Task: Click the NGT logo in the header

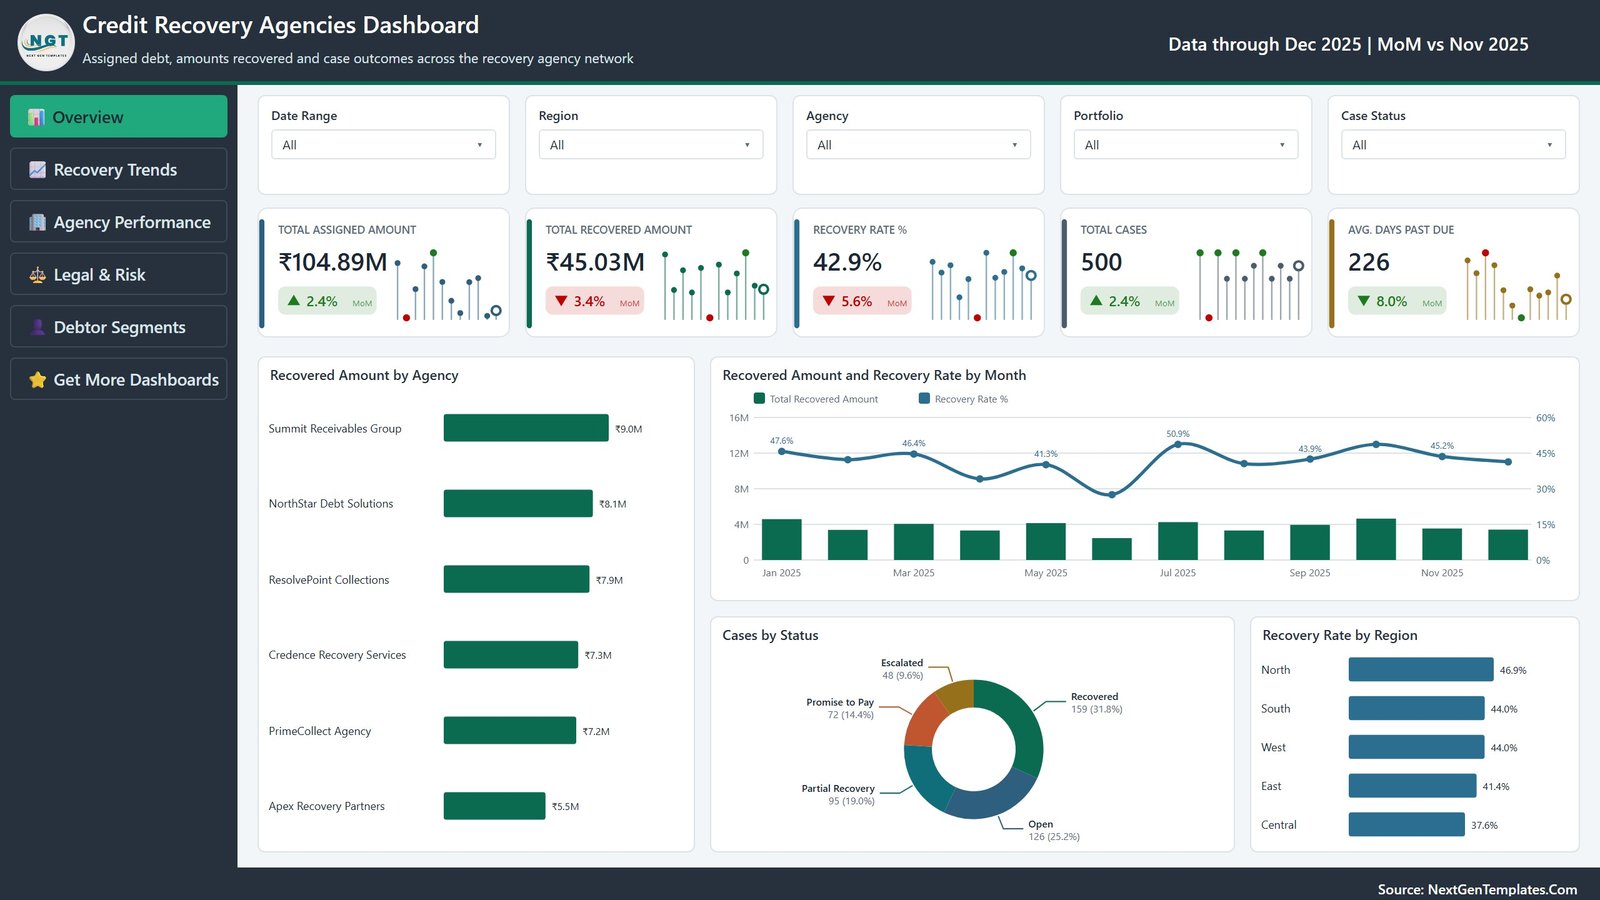Action: tap(46, 42)
